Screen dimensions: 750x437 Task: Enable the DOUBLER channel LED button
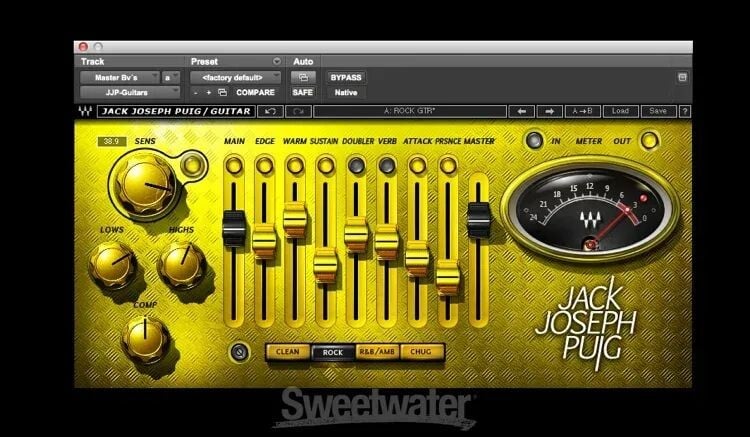[x=356, y=166]
